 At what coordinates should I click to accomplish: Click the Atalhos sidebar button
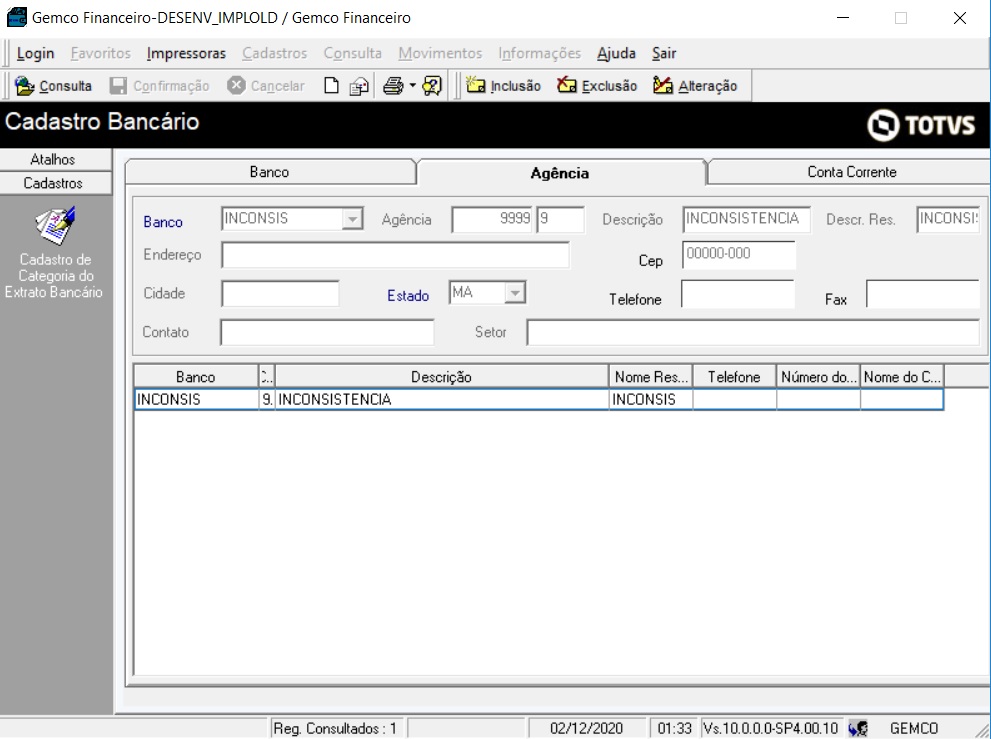coord(56,159)
